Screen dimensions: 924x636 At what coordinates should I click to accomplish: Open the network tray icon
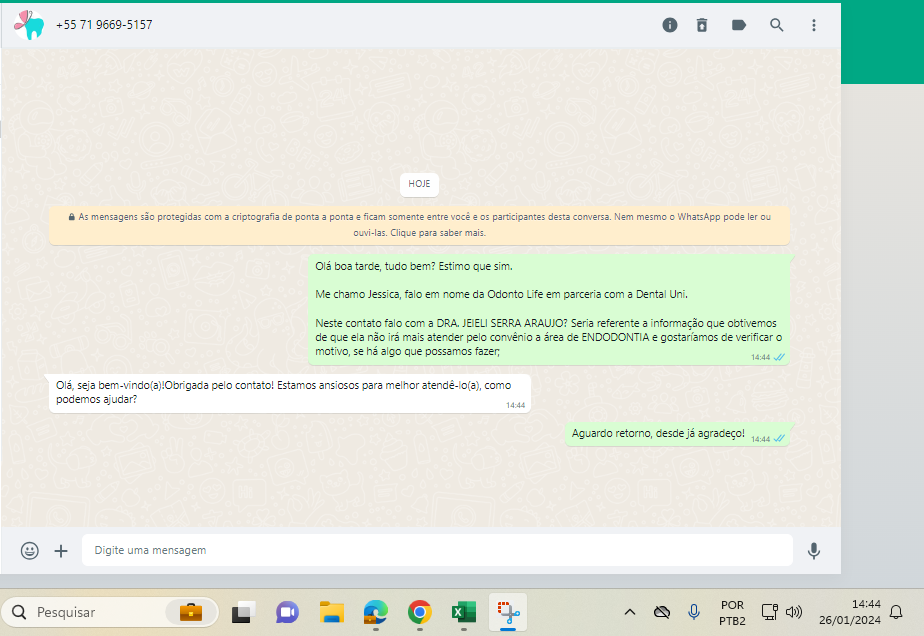[x=770, y=612]
